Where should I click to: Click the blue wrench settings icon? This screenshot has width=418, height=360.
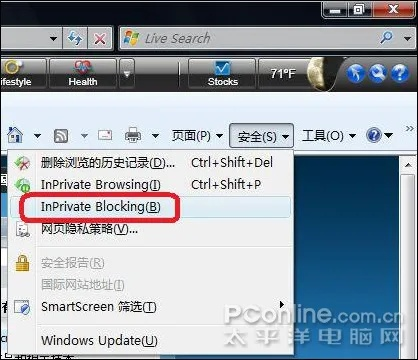point(378,73)
